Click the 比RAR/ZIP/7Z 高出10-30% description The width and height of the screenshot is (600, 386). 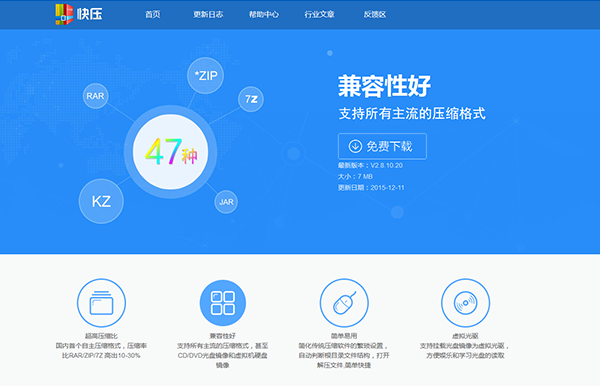click(101, 355)
